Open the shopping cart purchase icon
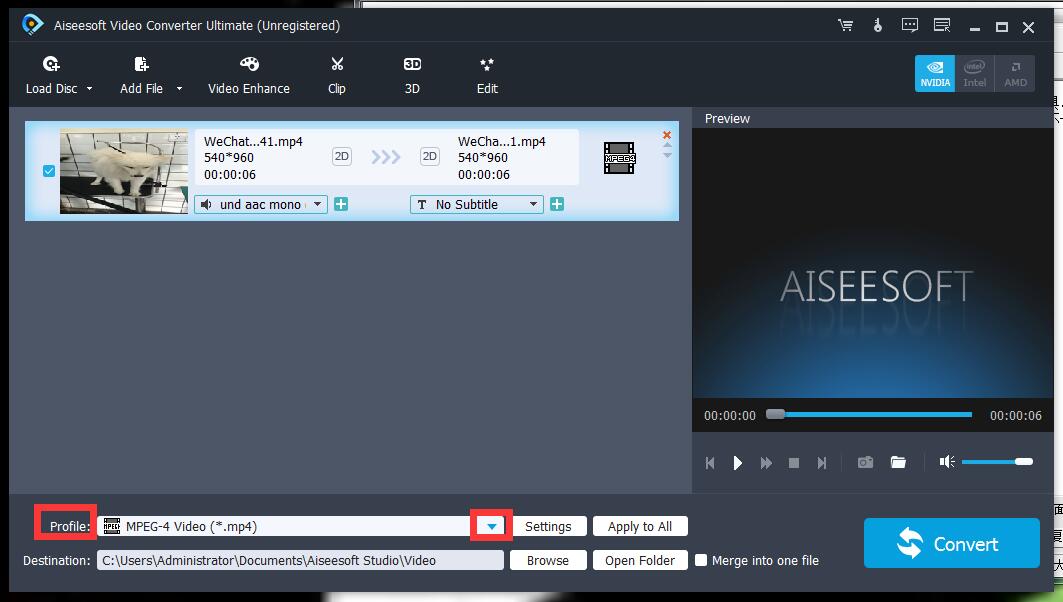Viewport: 1063px width, 602px height. click(x=845, y=26)
